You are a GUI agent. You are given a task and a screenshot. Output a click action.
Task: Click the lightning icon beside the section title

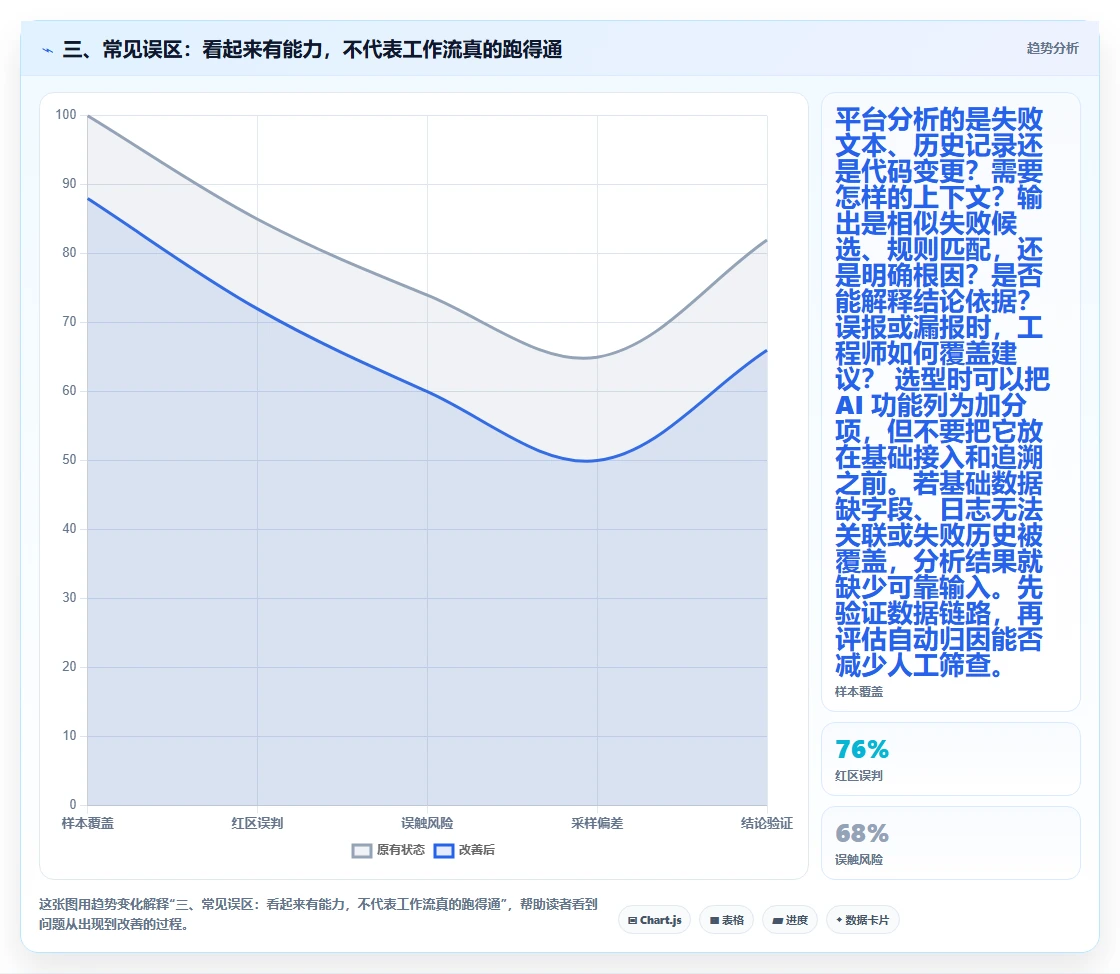click(x=47, y=50)
